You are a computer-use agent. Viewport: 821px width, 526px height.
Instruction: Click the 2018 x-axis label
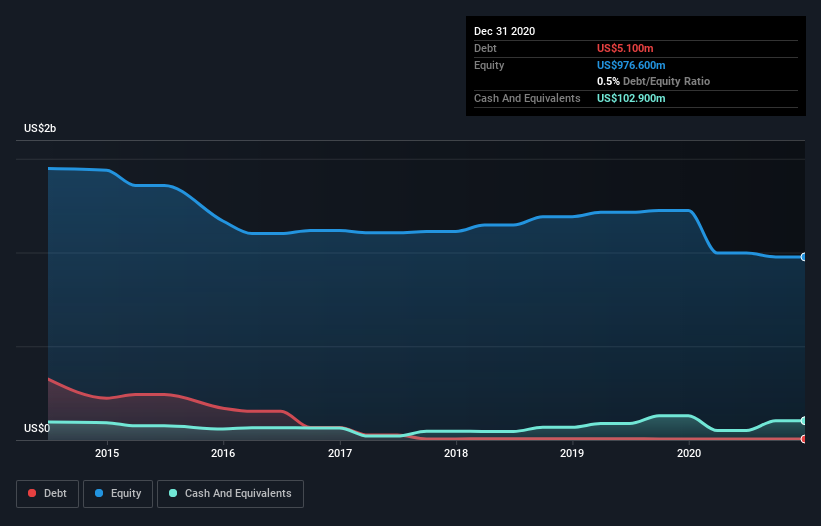coord(456,453)
